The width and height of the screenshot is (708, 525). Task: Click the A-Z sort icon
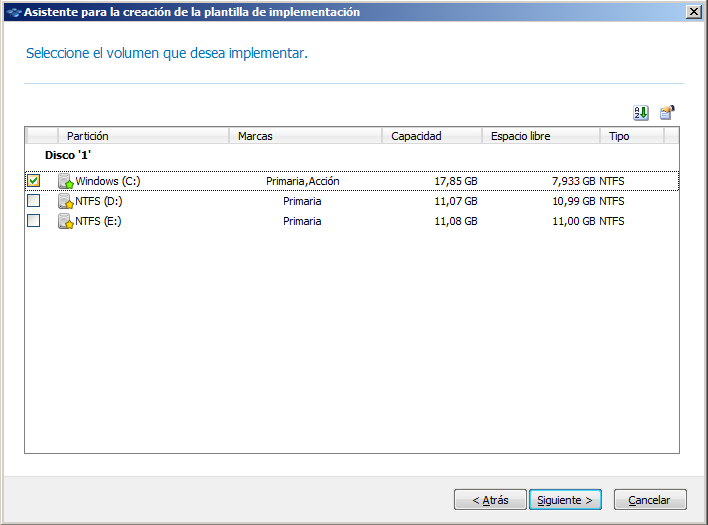click(x=641, y=113)
